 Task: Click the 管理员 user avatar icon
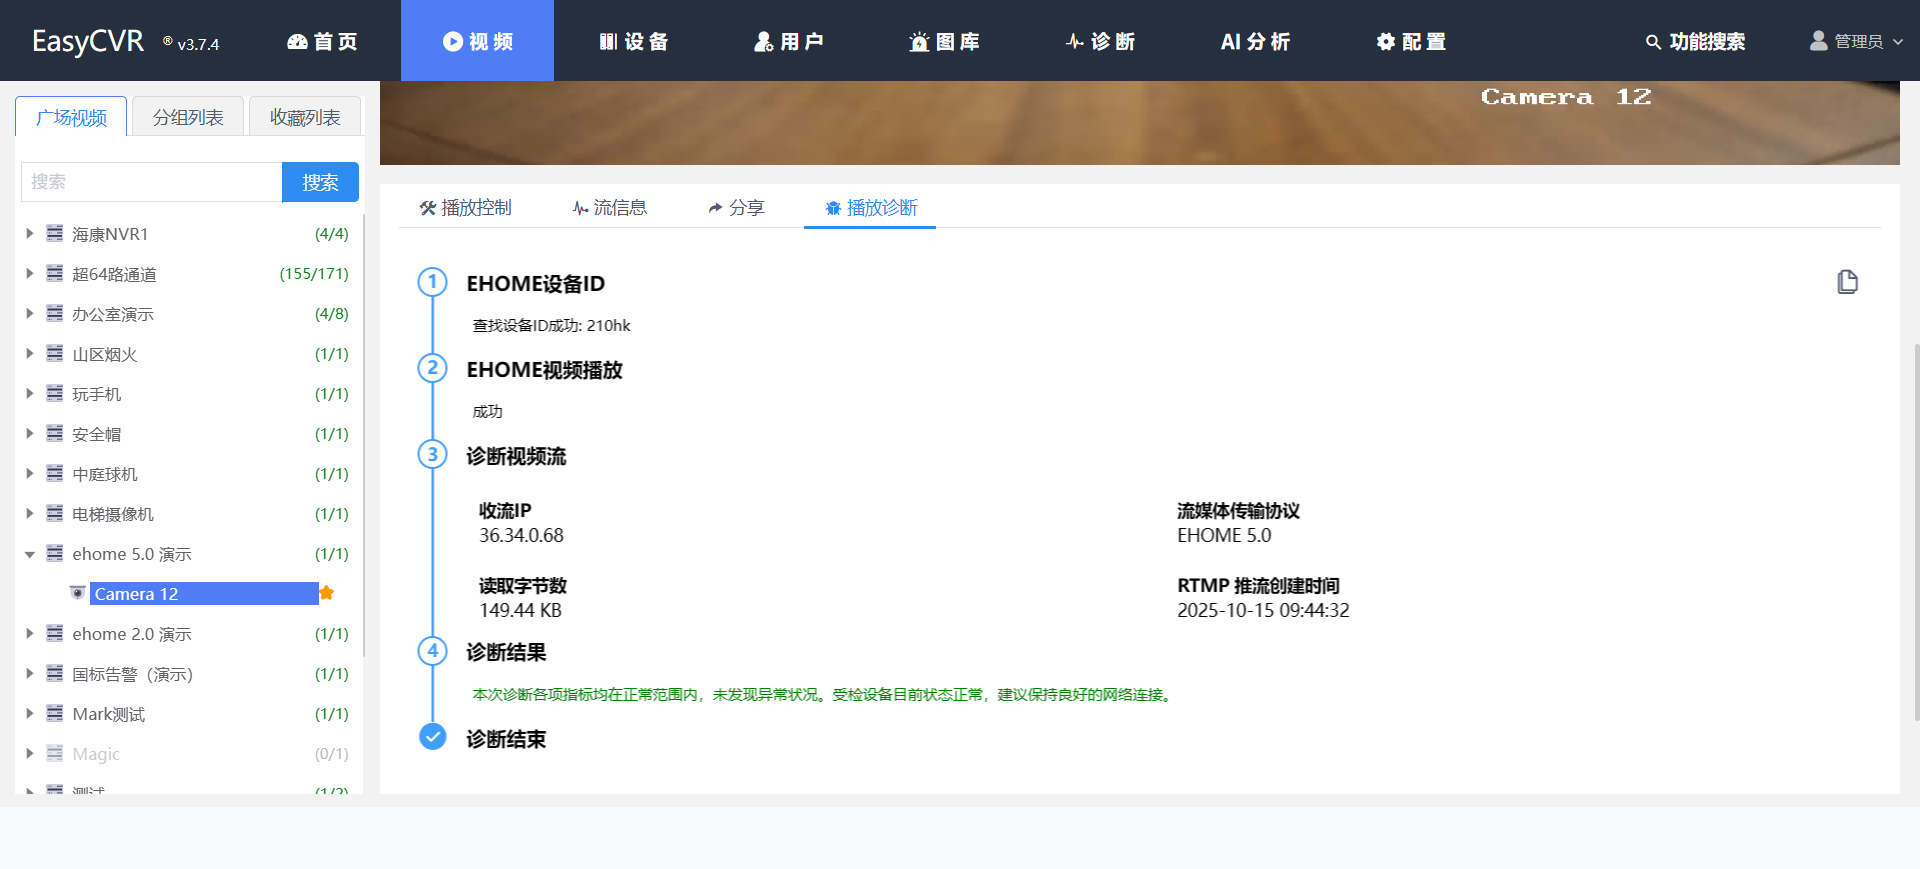coord(1818,41)
